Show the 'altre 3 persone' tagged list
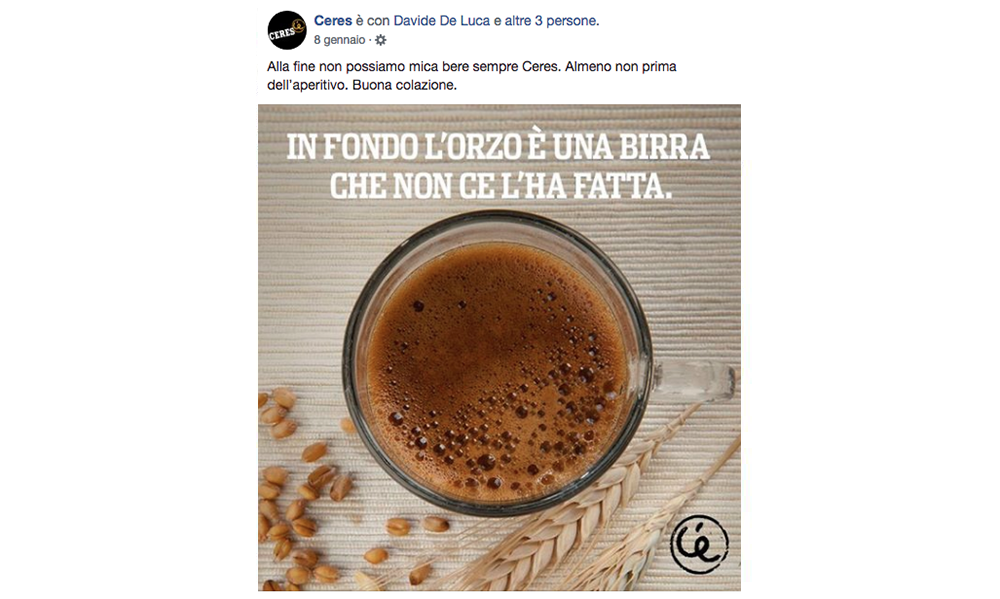 [x=552, y=20]
